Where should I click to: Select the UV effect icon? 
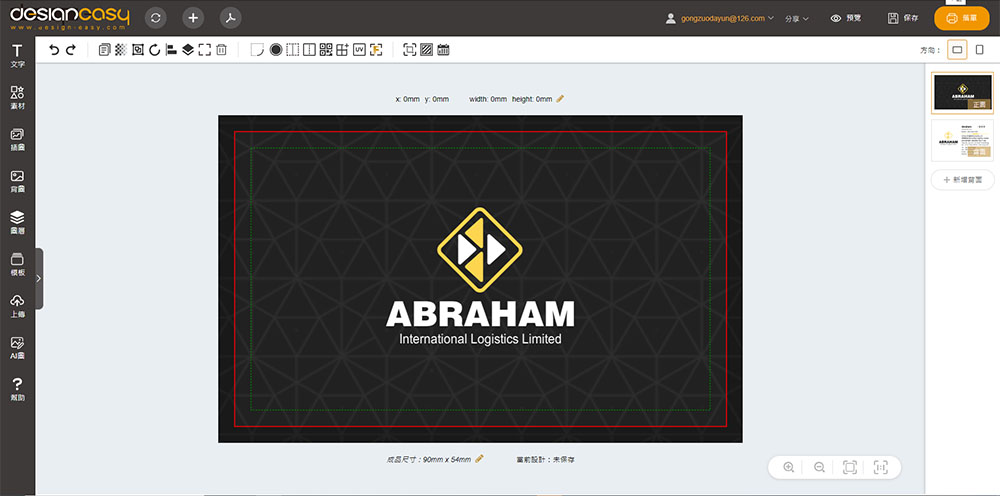359,50
